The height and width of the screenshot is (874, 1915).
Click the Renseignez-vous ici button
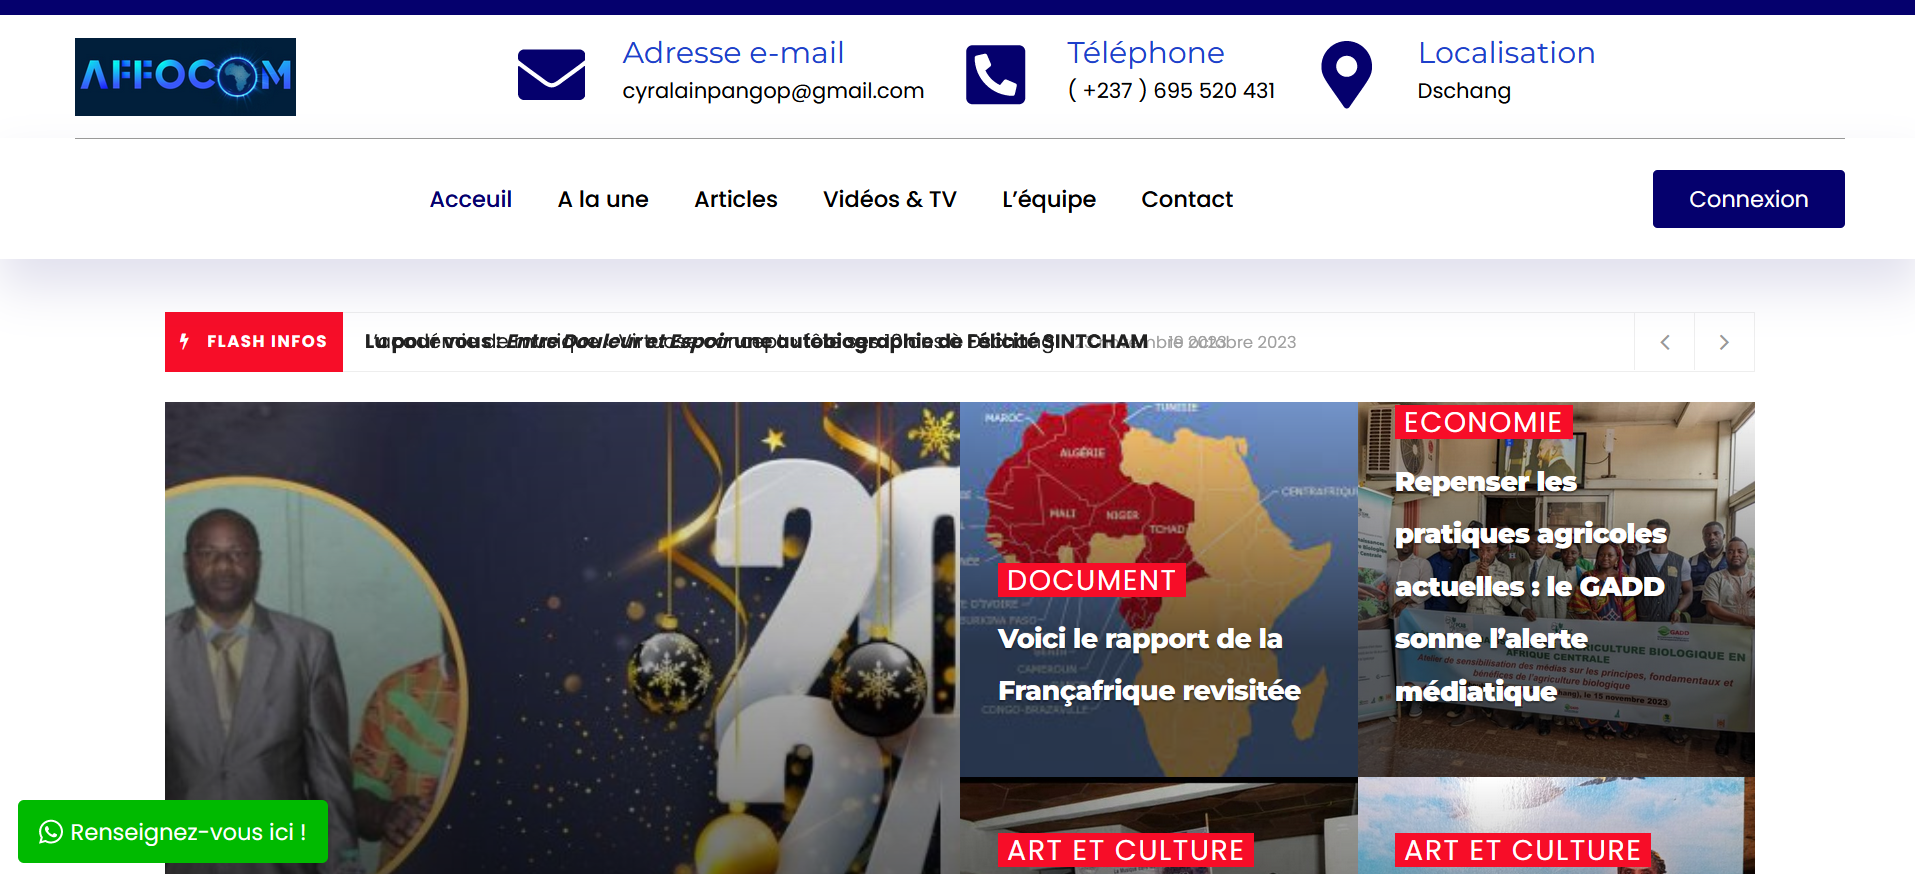(173, 832)
